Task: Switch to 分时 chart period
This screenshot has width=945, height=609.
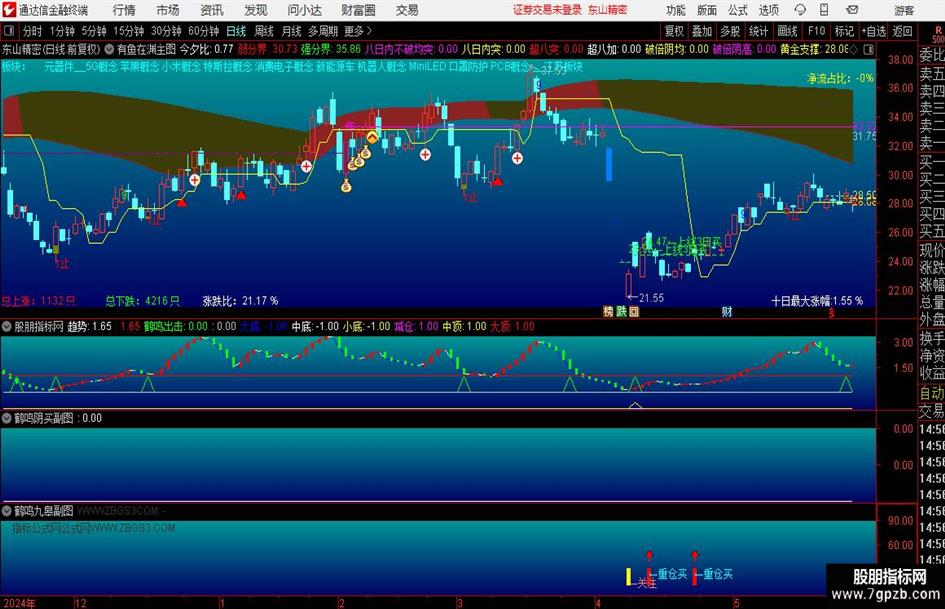Action: [x=32, y=31]
